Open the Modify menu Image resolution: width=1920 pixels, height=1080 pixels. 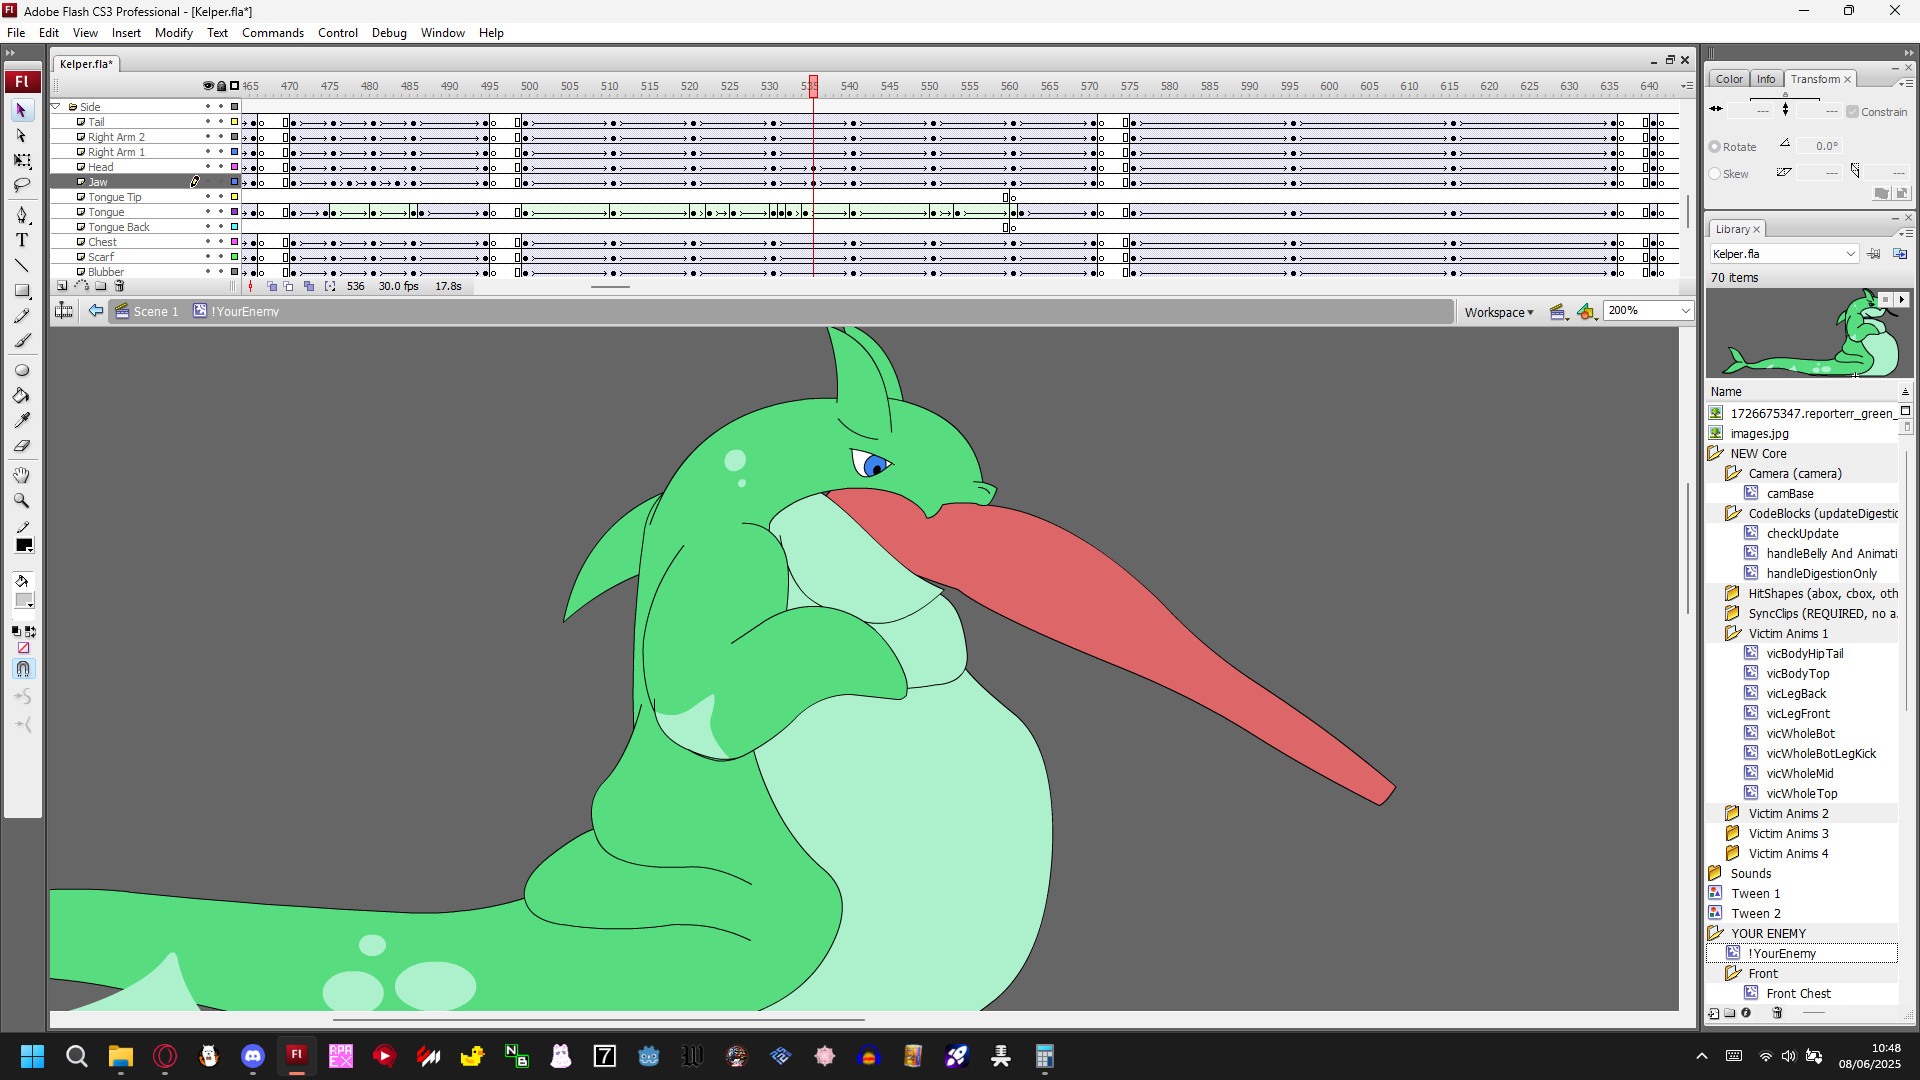pyautogui.click(x=174, y=33)
